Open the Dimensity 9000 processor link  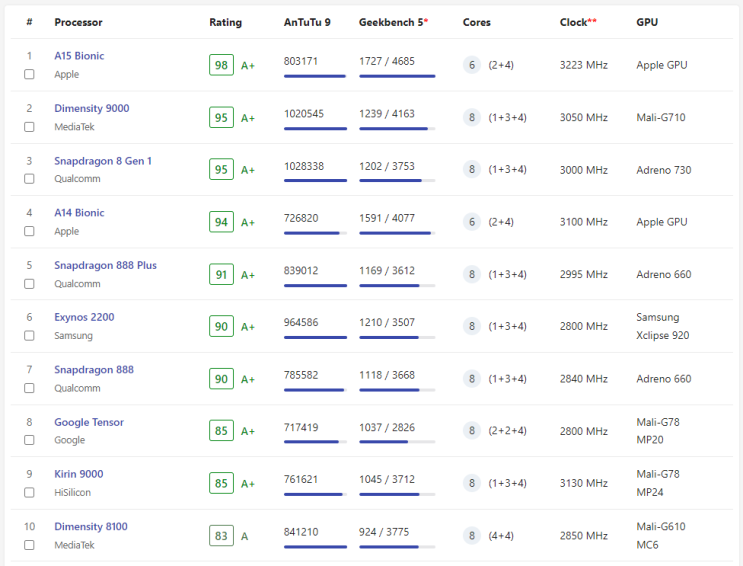tap(91, 108)
